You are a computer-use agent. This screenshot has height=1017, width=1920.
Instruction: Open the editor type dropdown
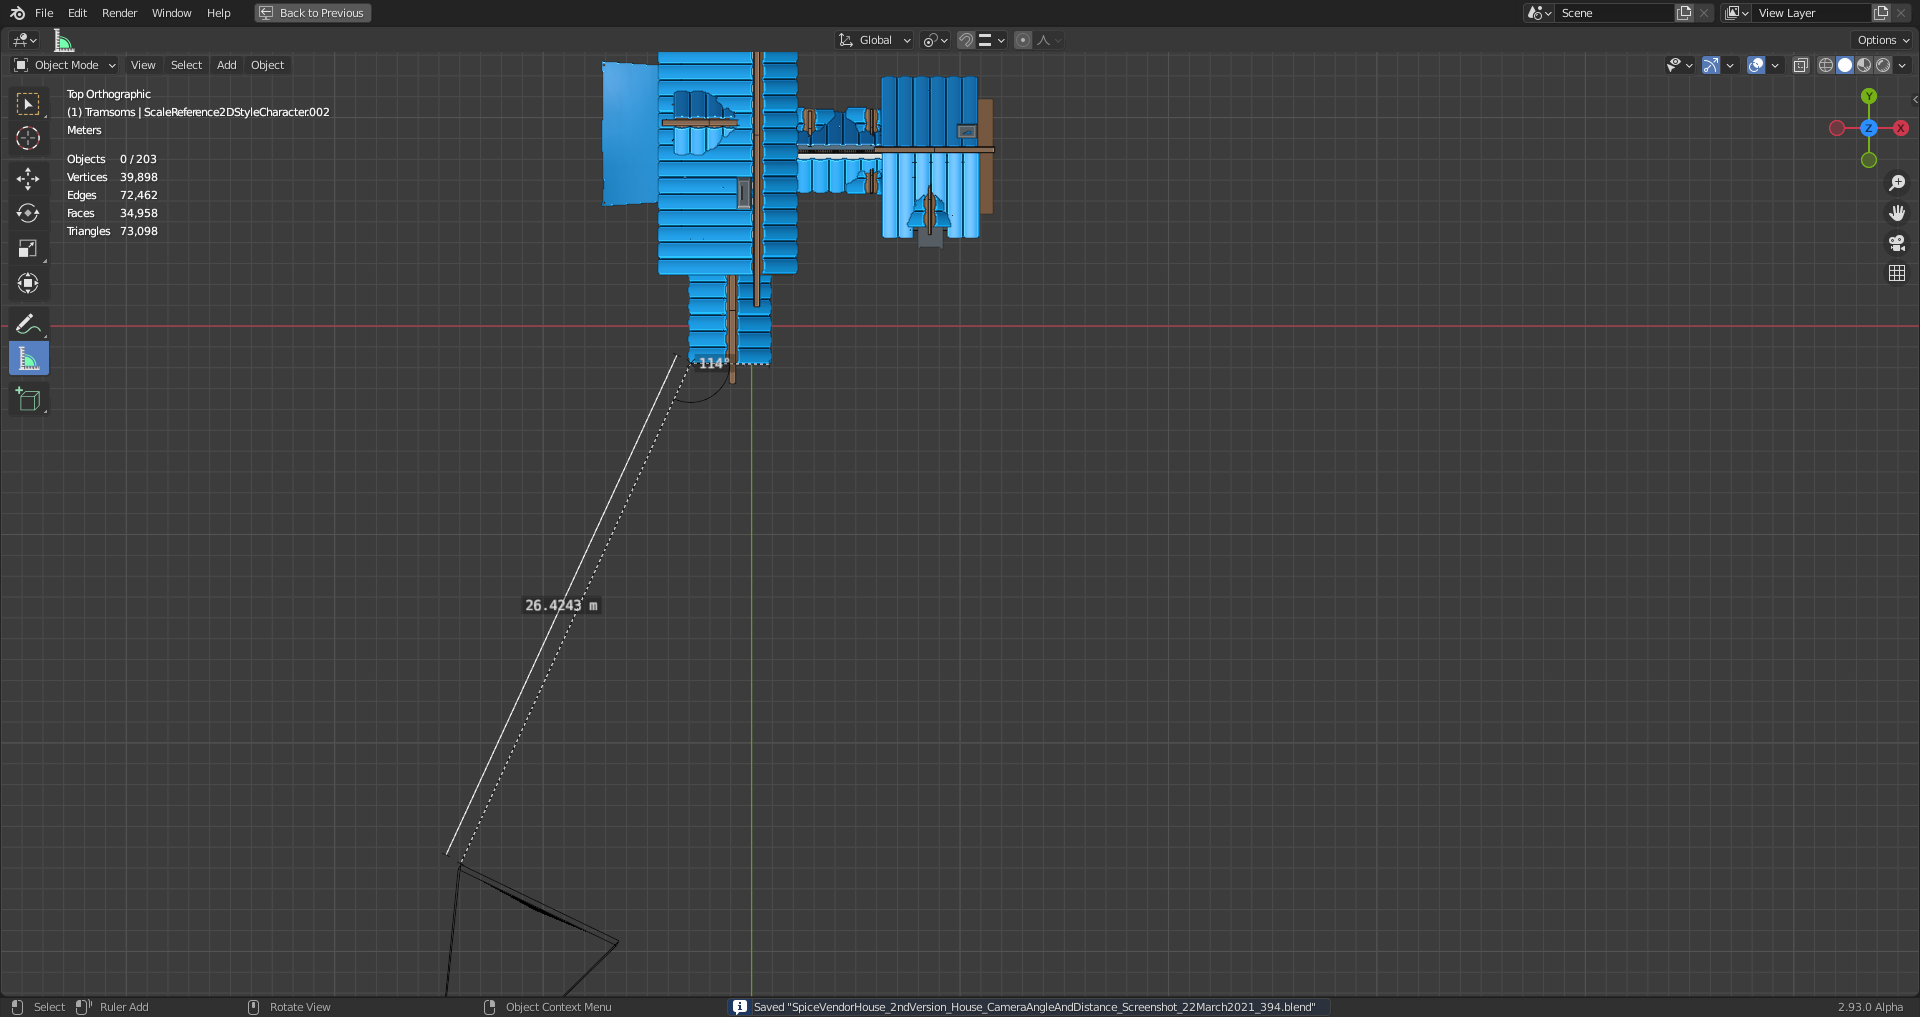pyautogui.click(x=24, y=40)
